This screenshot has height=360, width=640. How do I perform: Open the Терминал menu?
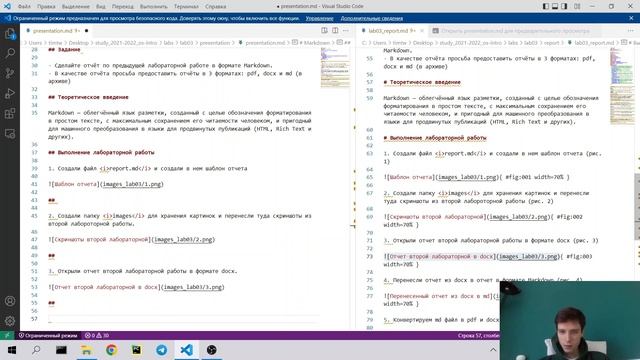[186, 7]
